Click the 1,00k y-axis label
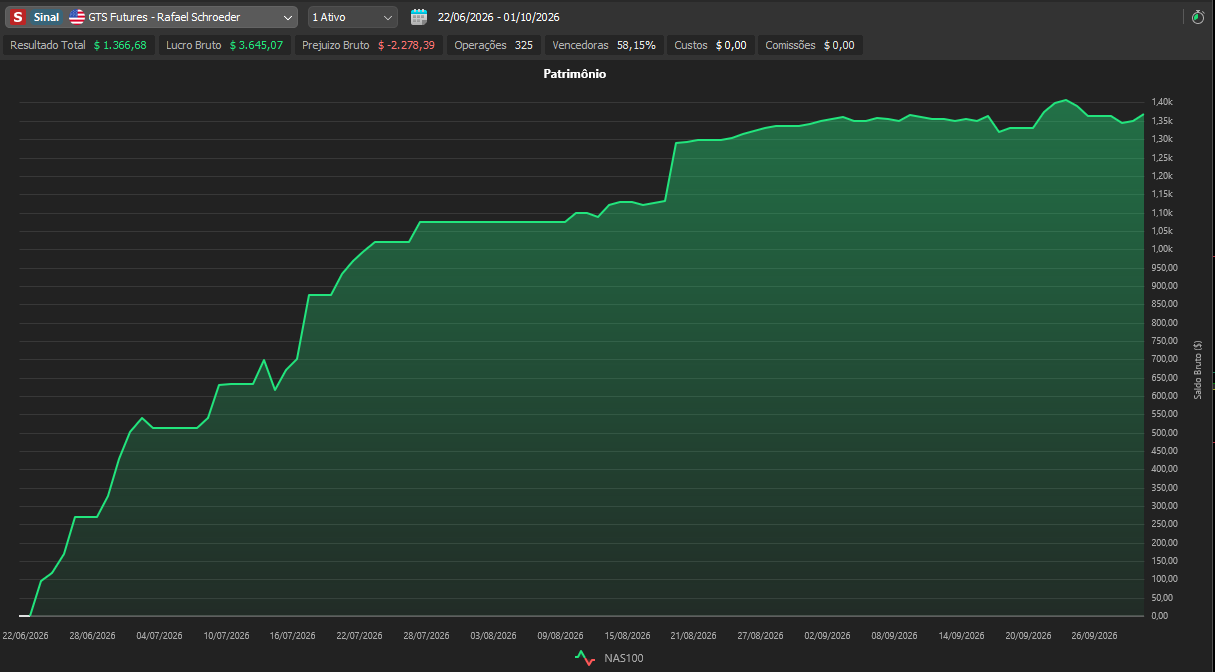The height and width of the screenshot is (672, 1215). click(x=1162, y=249)
